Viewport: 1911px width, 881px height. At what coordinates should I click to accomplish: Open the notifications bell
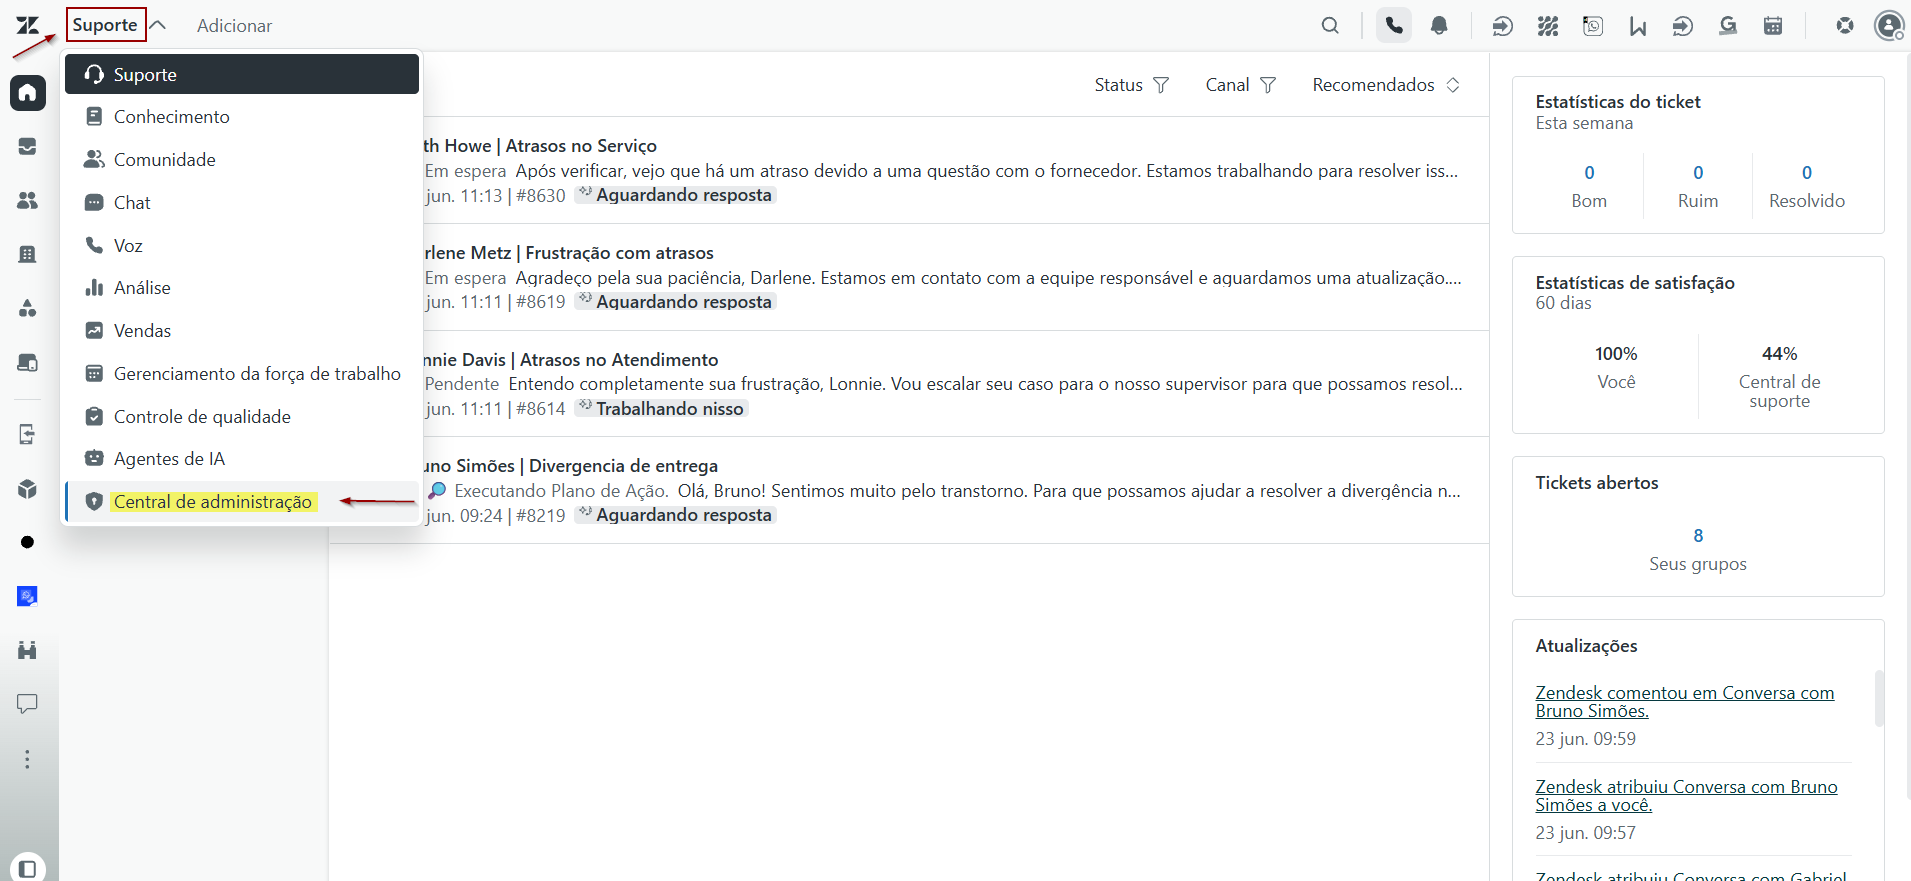click(x=1439, y=25)
